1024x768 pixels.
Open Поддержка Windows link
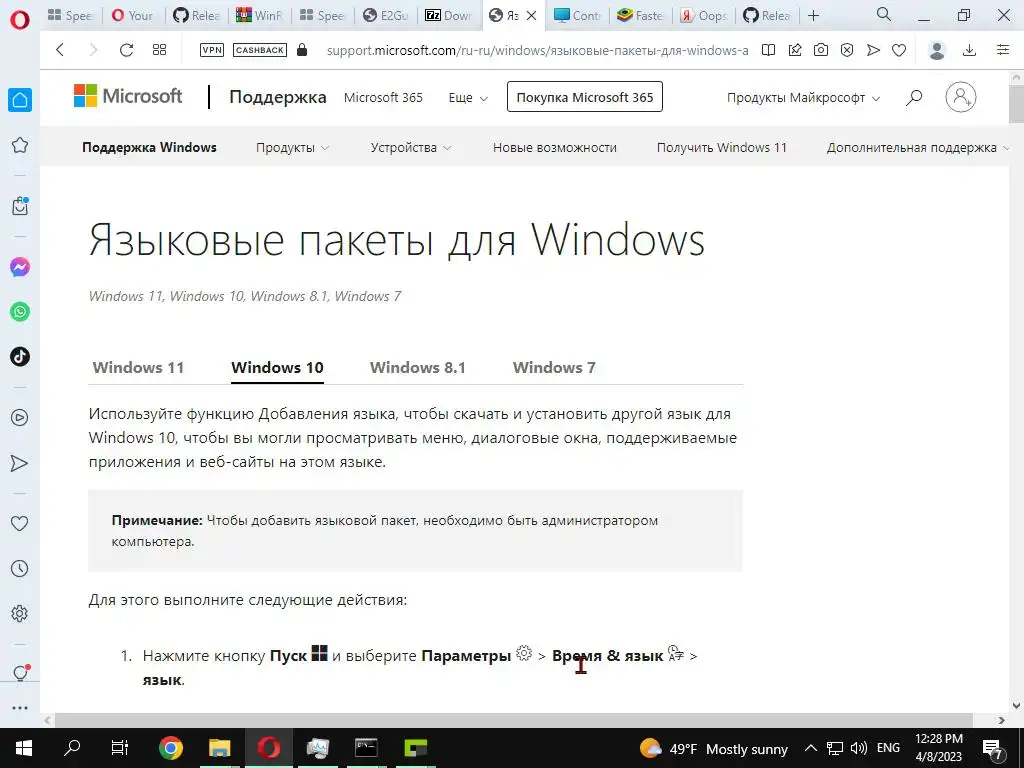pos(150,148)
